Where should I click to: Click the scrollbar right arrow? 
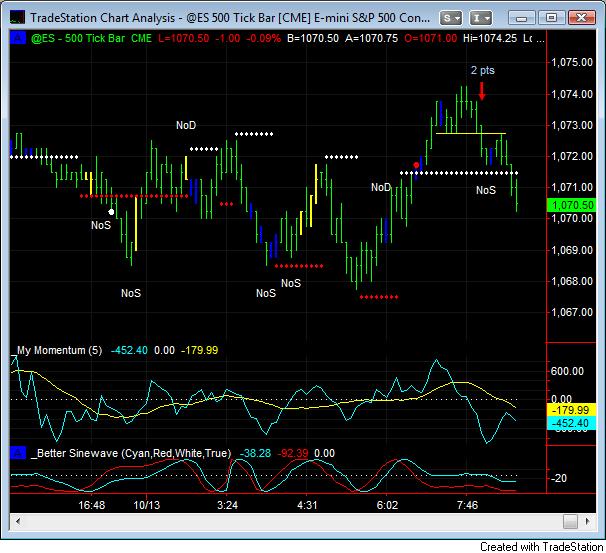pyautogui.click(x=587, y=521)
